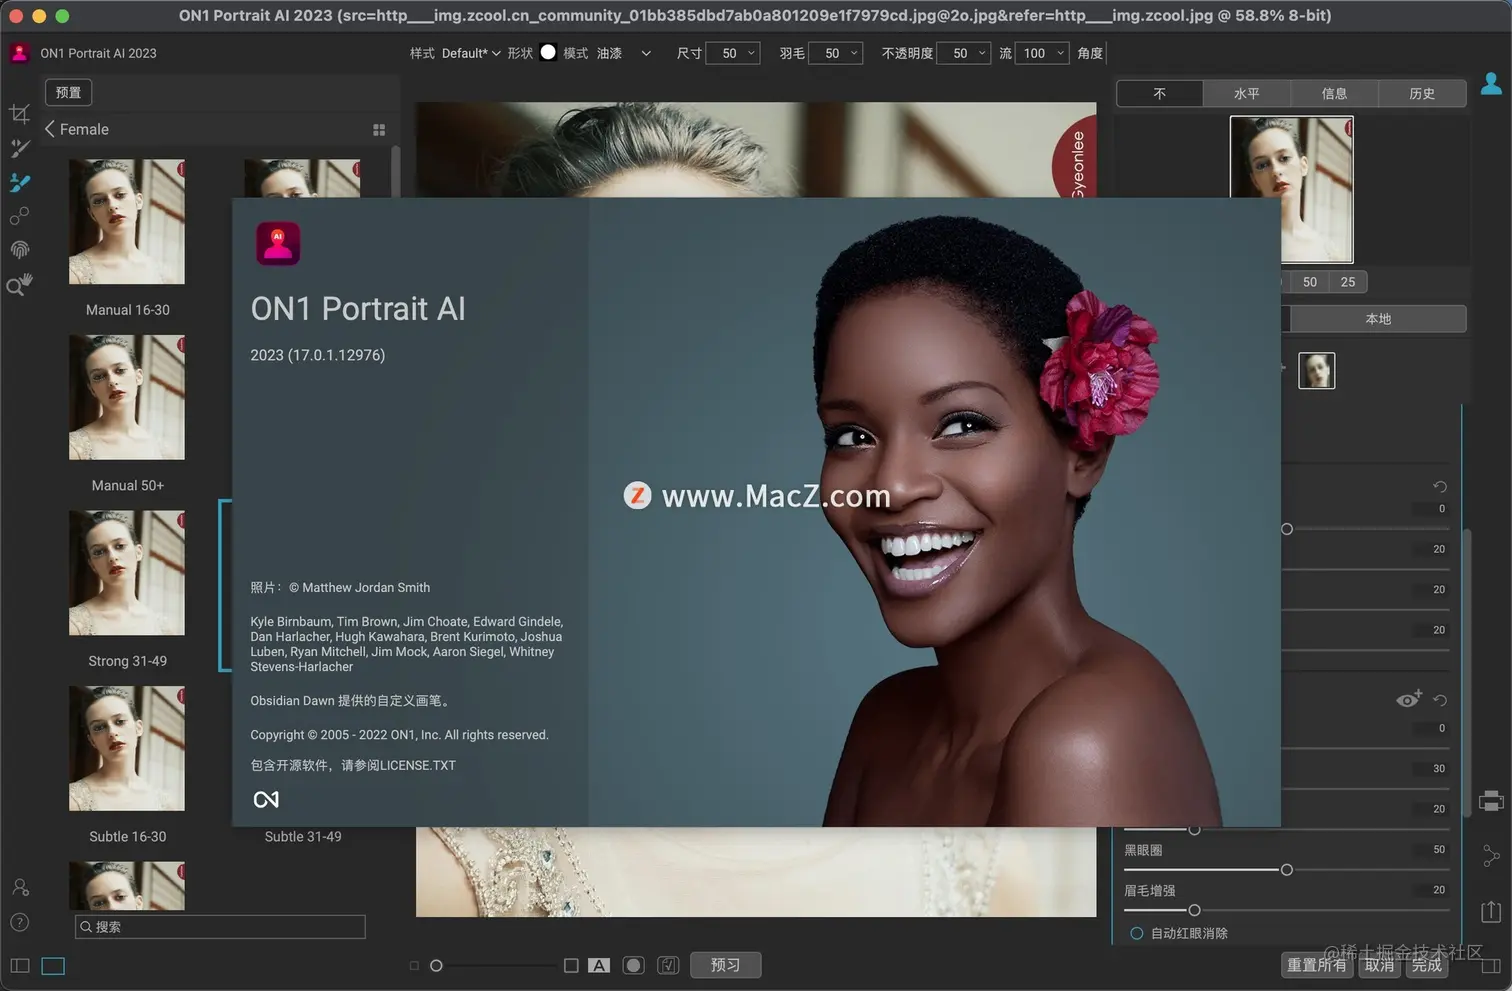
Task: Switch to the 本地 tab
Action: click(x=1378, y=319)
